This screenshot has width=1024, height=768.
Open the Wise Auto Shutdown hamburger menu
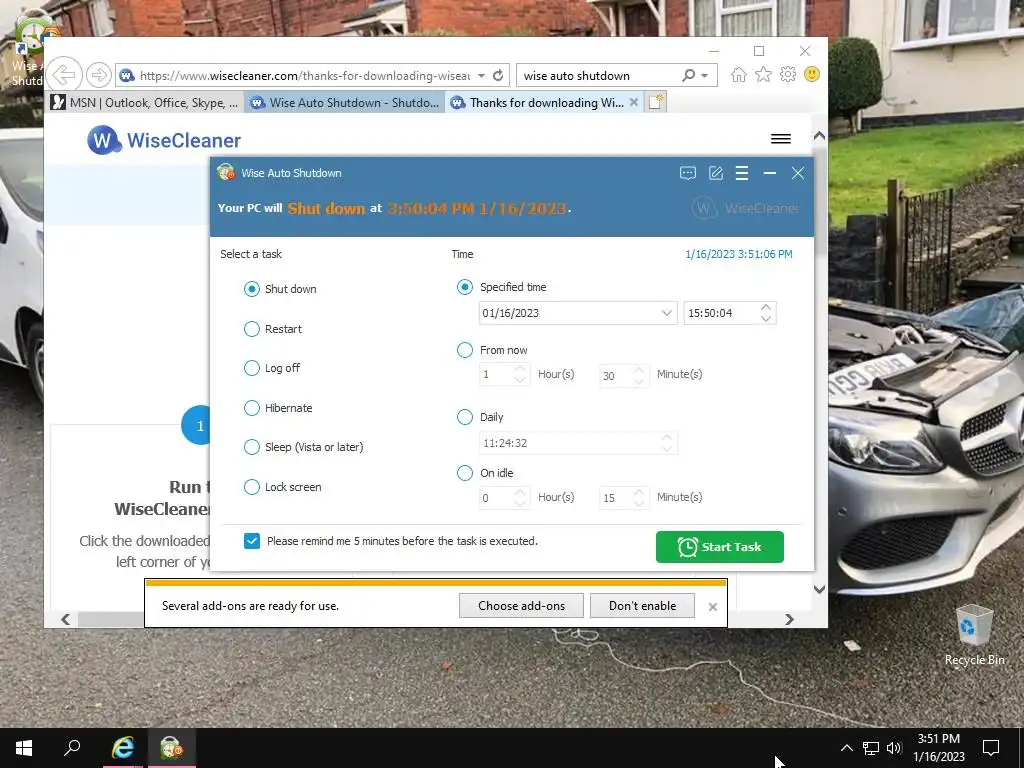(742, 173)
